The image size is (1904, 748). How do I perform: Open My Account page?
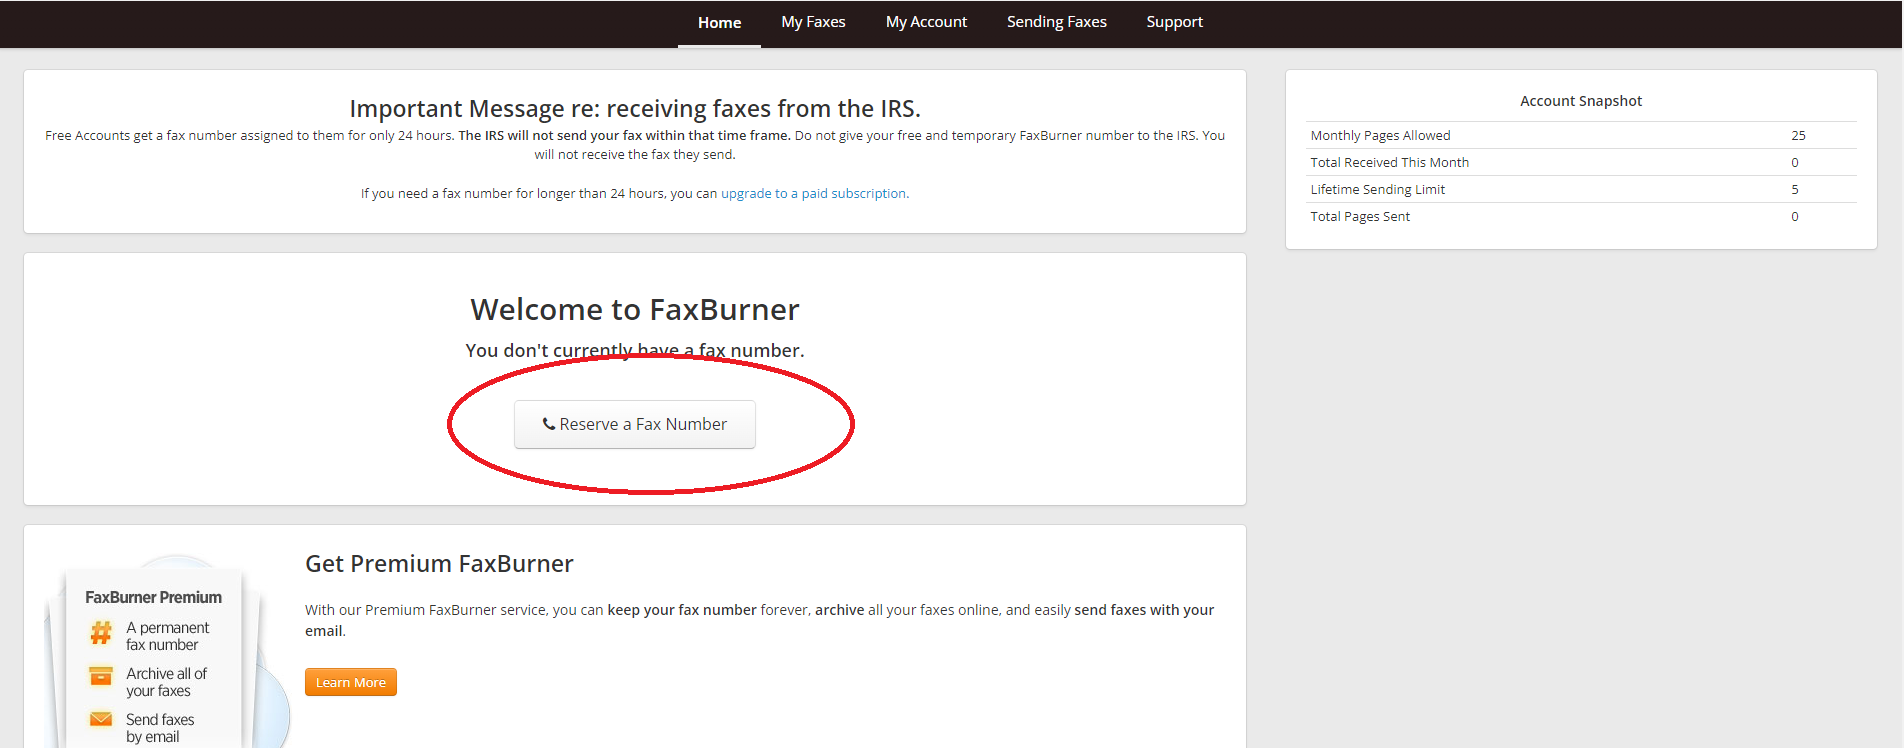[926, 22]
